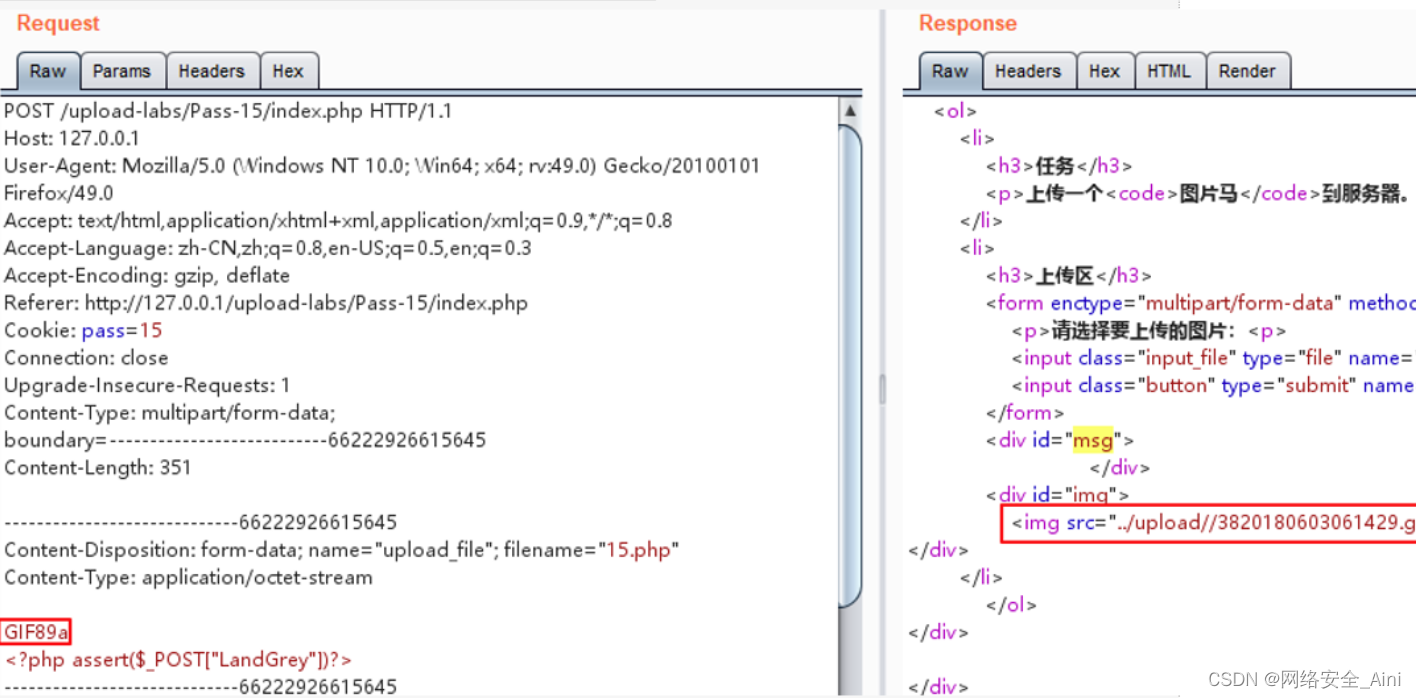Open the Request Hex tab
This screenshot has height=698, width=1416.
[288, 71]
